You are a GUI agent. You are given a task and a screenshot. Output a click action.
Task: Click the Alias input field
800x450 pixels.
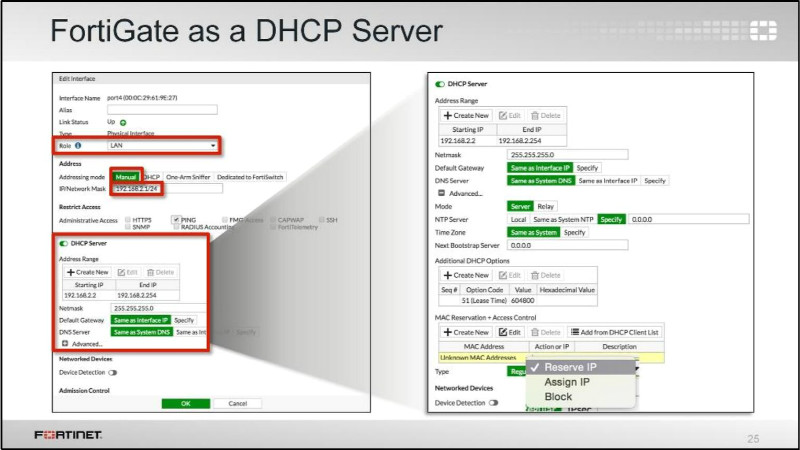(162, 110)
